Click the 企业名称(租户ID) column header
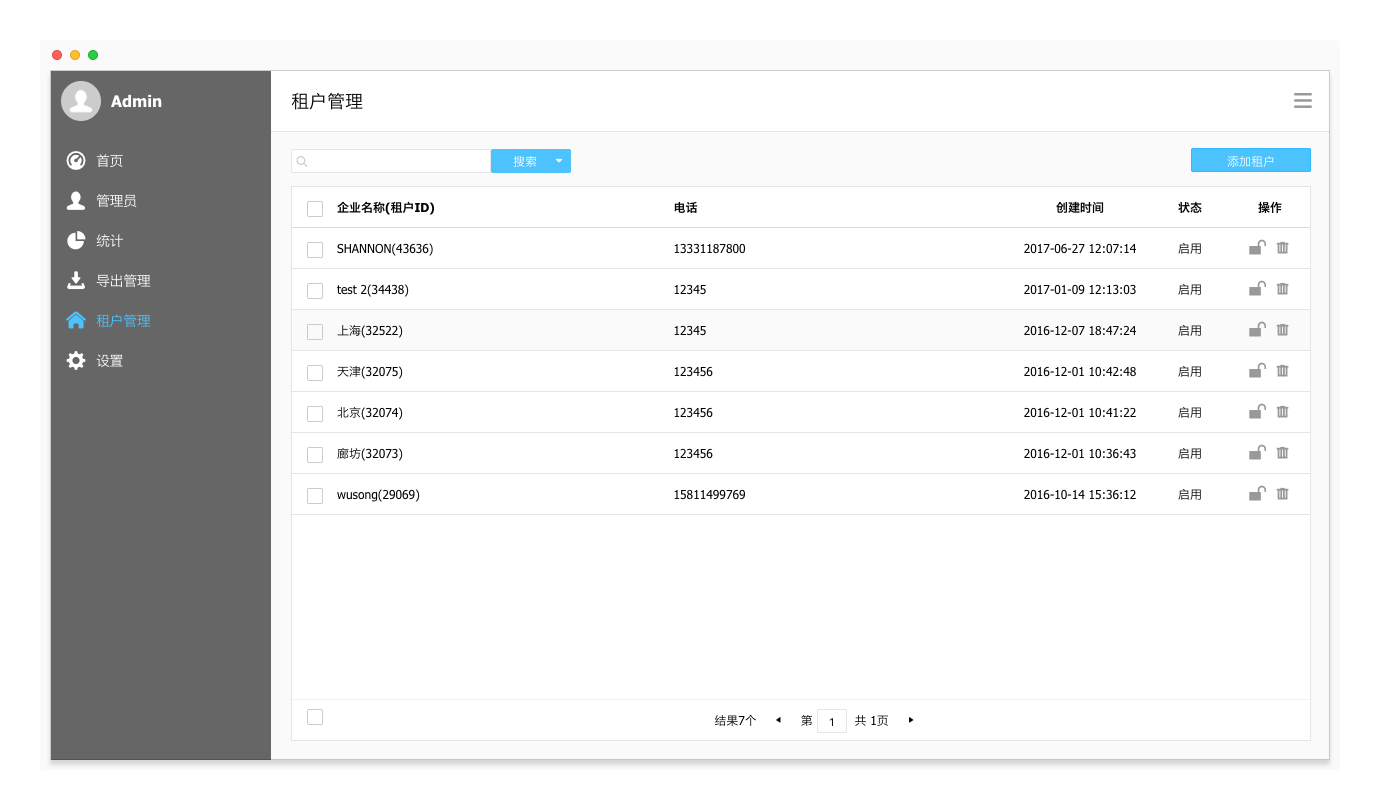Viewport: 1380px width, 810px height. click(386, 208)
